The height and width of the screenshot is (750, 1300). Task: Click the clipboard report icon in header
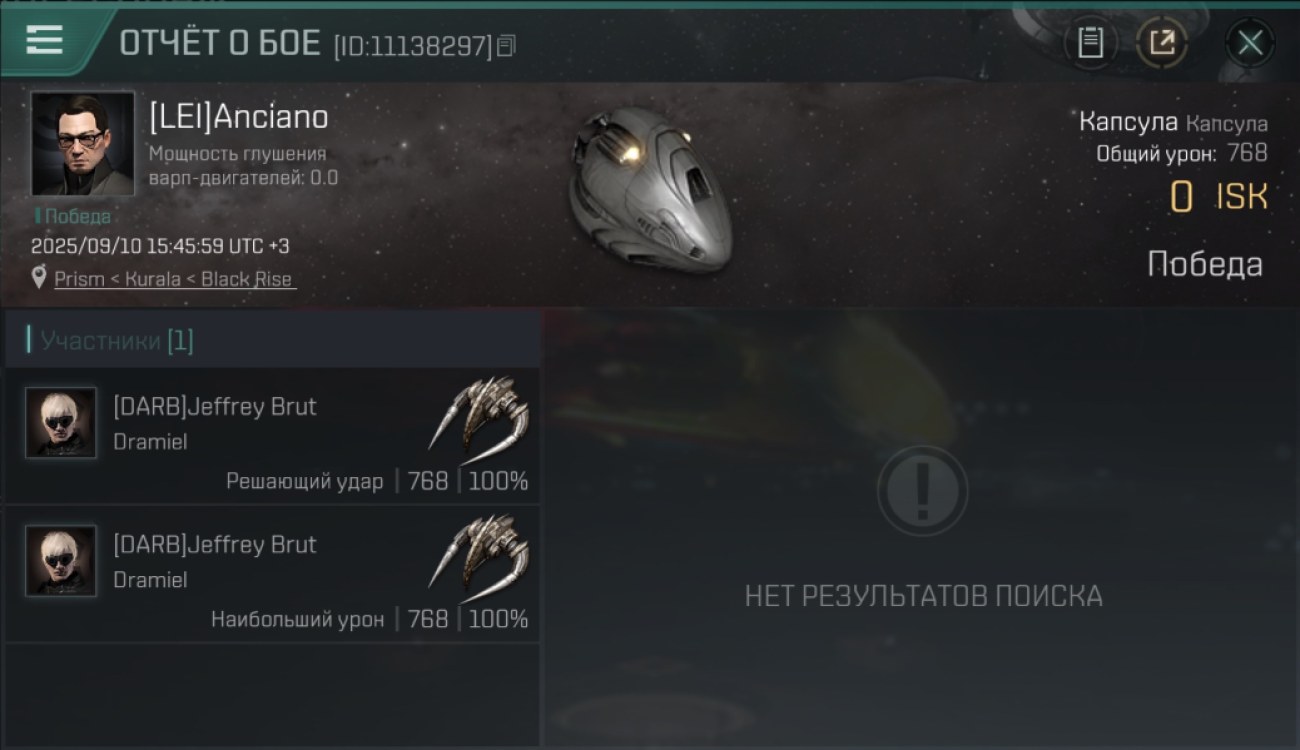click(x=1091, y=43)
